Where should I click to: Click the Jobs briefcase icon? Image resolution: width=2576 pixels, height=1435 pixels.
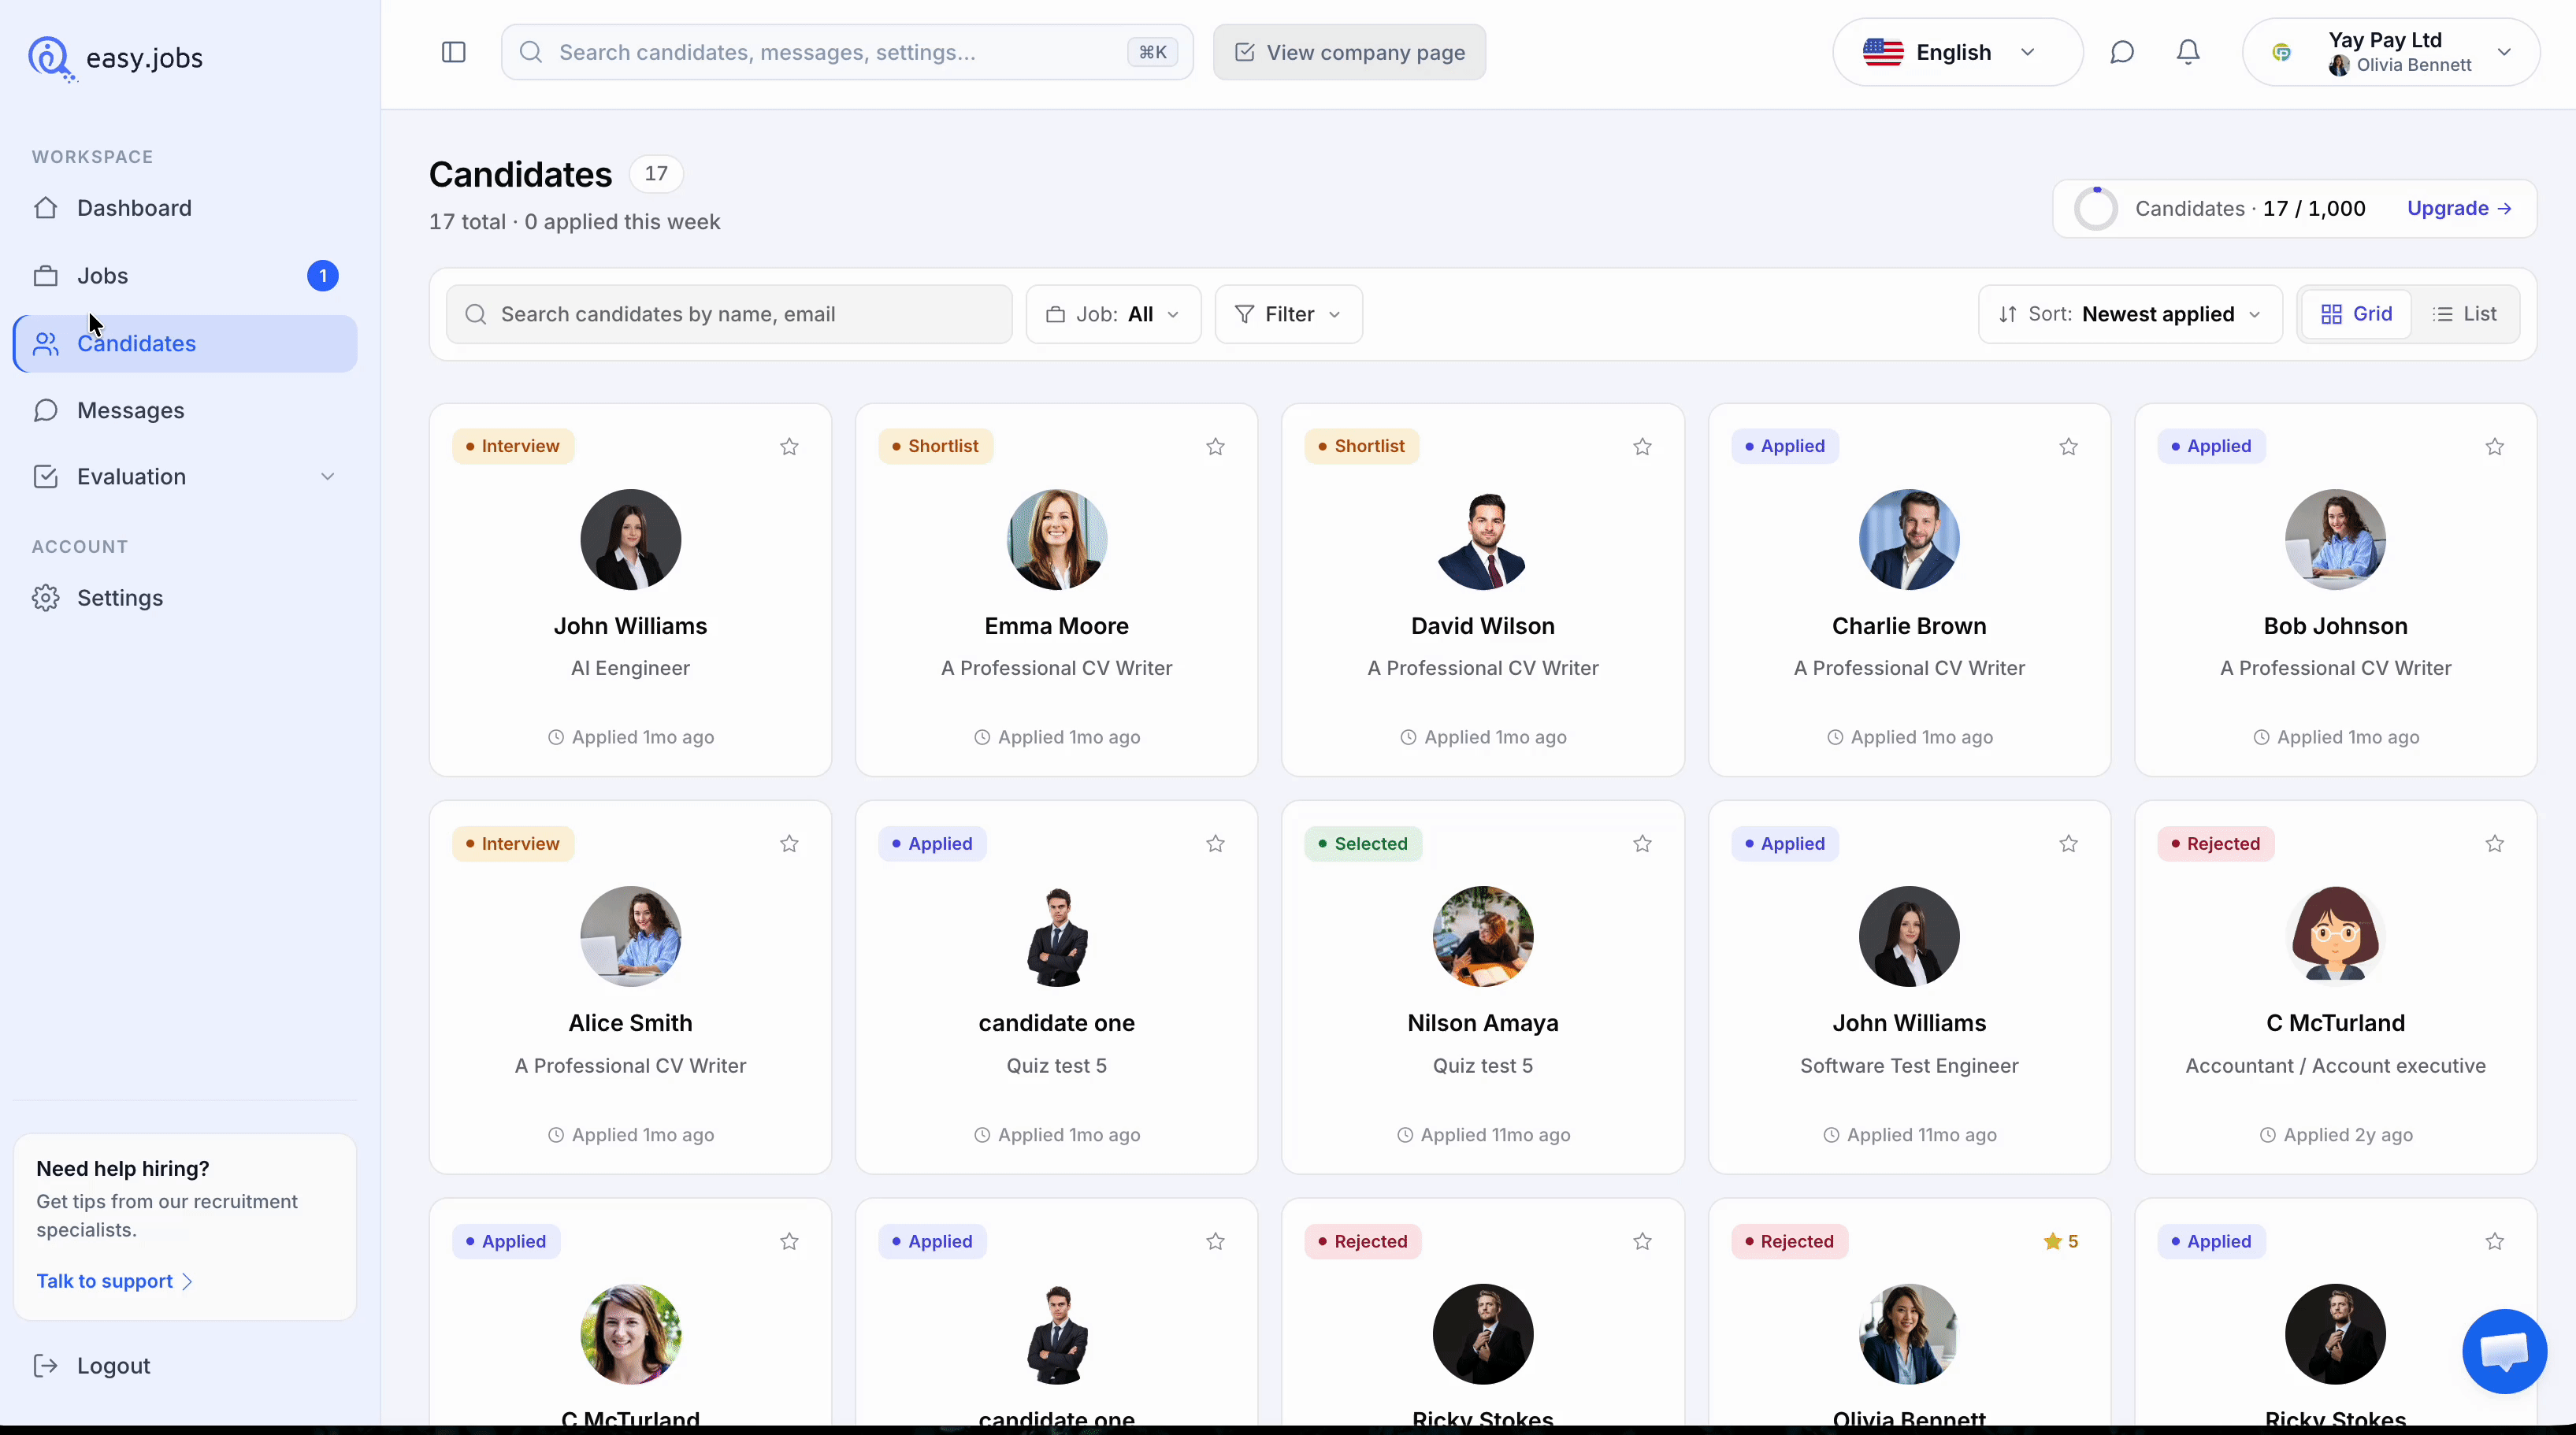click(x=45, y=276)
